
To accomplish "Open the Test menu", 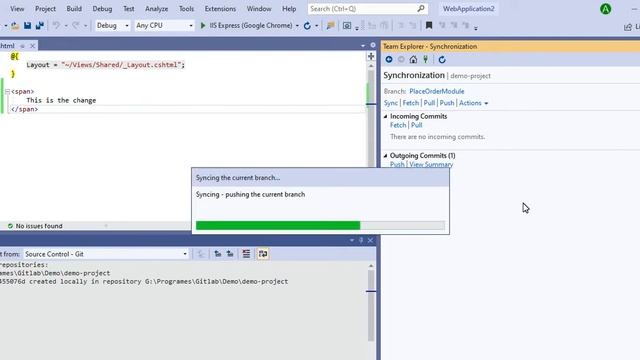I will pos(129,9).
